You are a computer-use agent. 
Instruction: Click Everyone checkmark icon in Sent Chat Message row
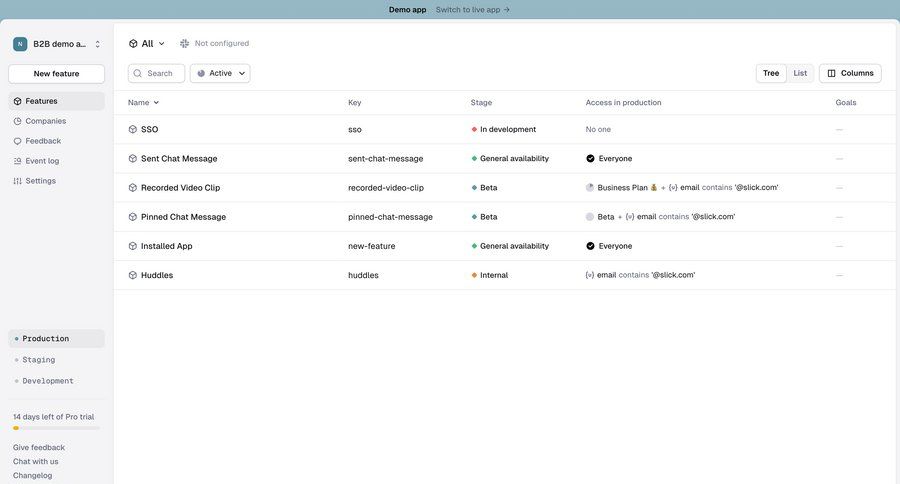[590, 158]
